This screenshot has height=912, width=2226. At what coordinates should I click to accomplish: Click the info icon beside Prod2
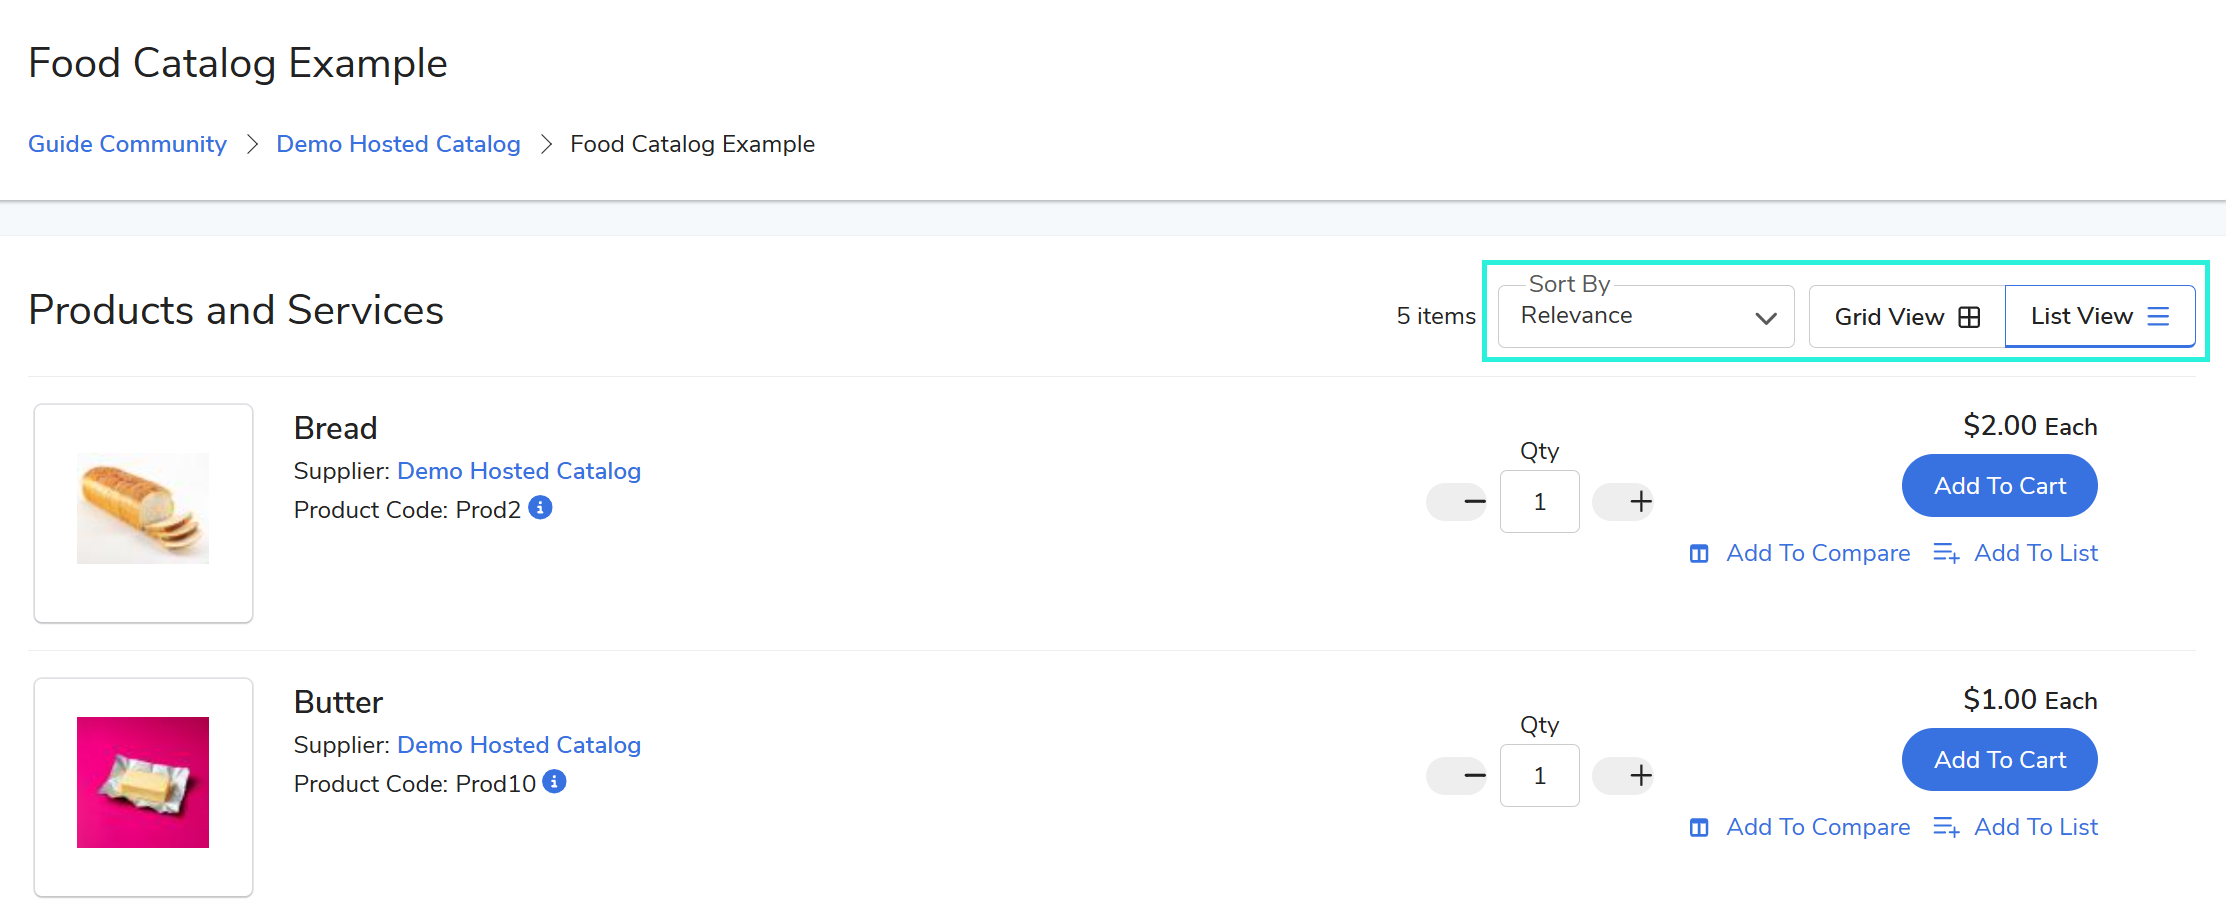point(540,508)
